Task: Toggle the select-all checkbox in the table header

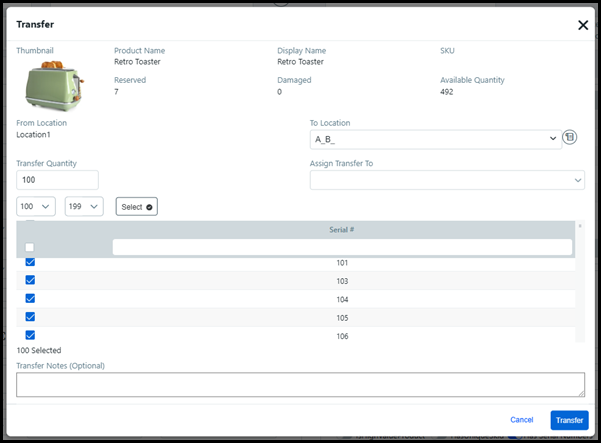Action: click(x=30, y=247)
